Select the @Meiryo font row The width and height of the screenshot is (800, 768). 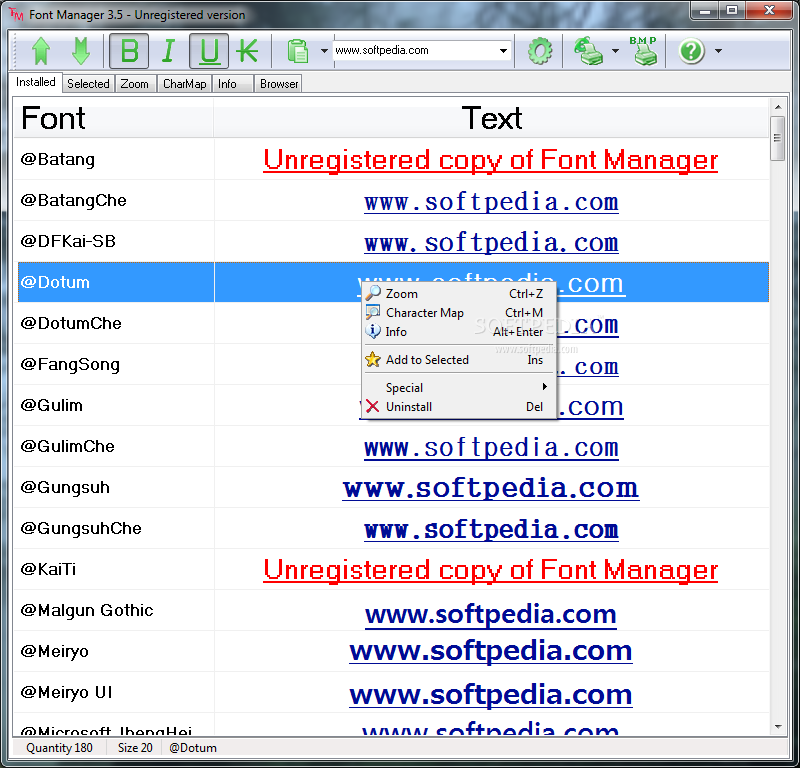tap(391, 651)
